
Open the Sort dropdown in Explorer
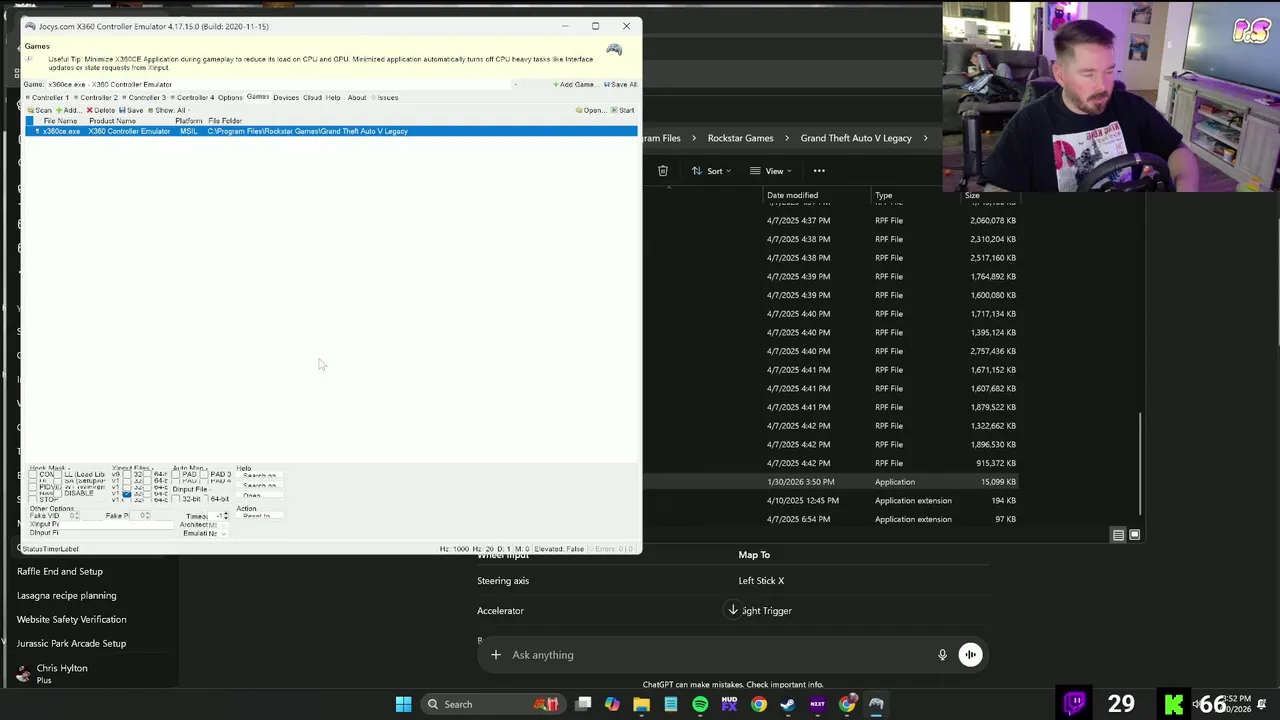click(x=711, y=171)
